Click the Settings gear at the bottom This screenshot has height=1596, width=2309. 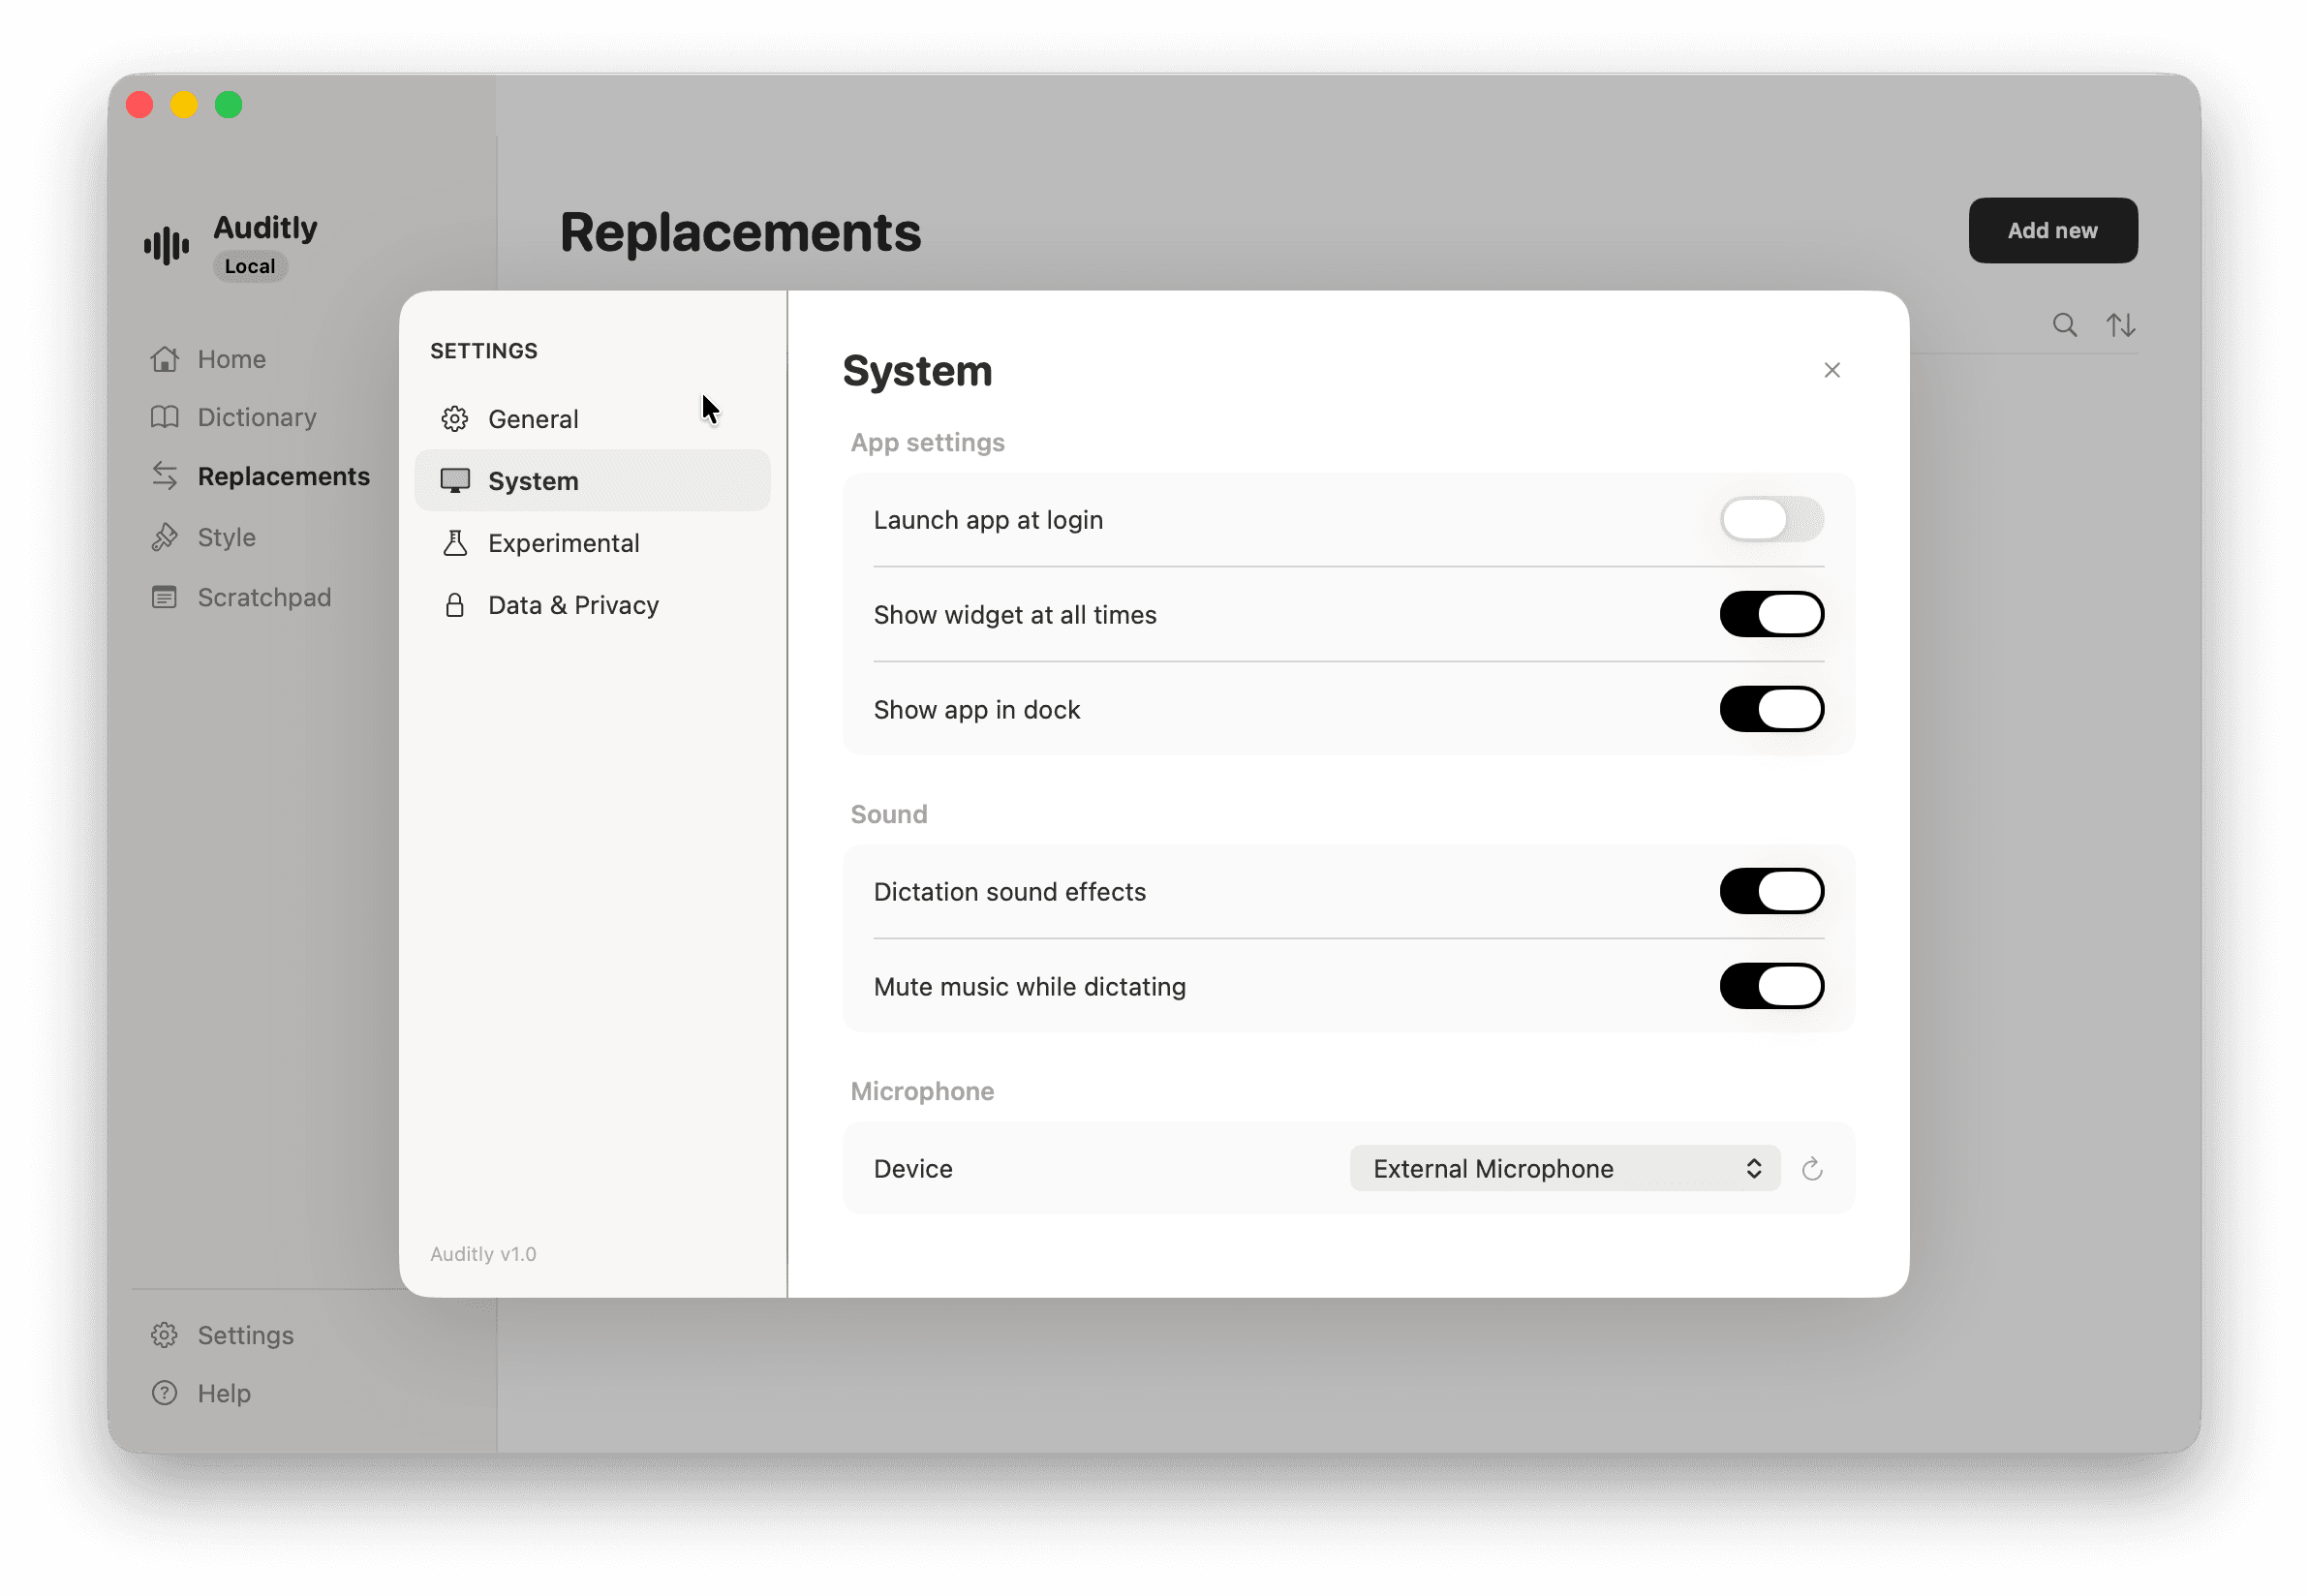coord(164,1334)
